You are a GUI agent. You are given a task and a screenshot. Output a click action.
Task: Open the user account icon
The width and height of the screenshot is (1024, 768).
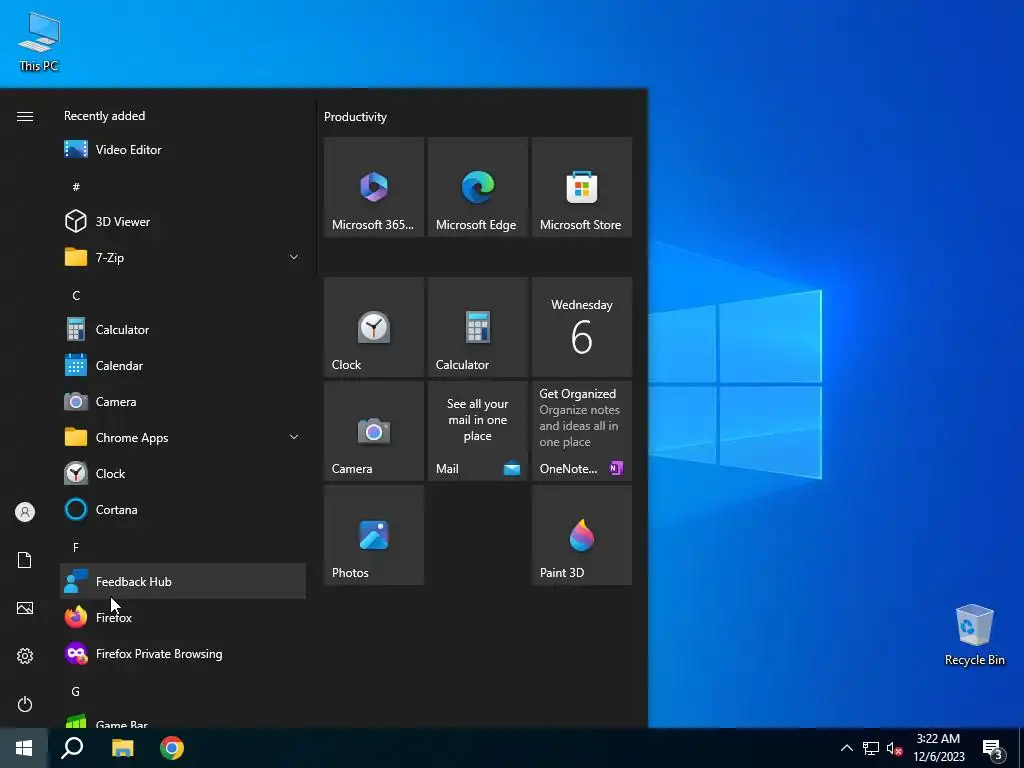(25, 512)
